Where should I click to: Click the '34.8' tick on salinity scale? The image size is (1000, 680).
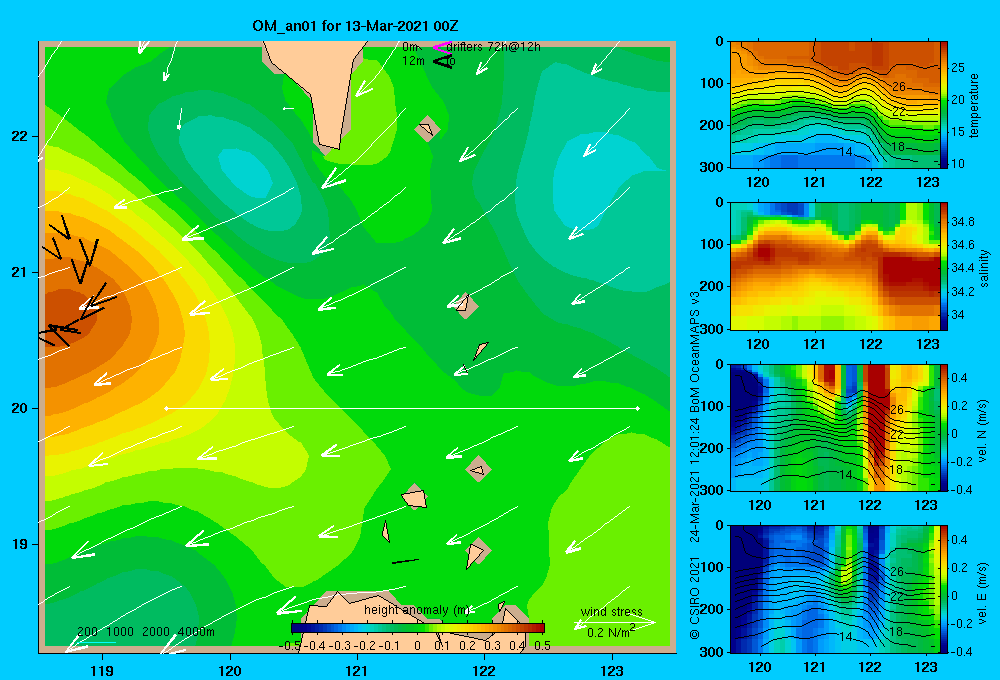pos(963,222)
